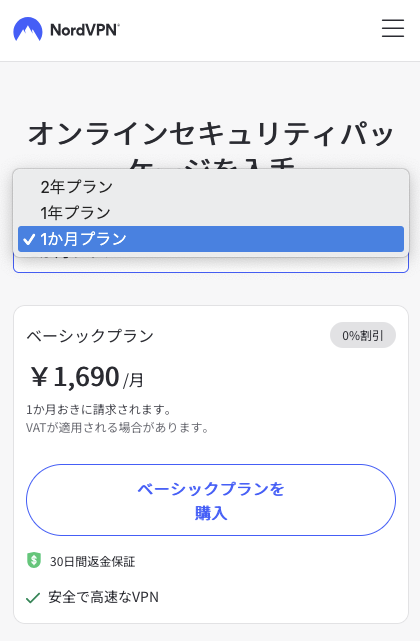Click the green money-back shield icon
420x641 pixels.
pyautogui.click(x=34, y=560)
